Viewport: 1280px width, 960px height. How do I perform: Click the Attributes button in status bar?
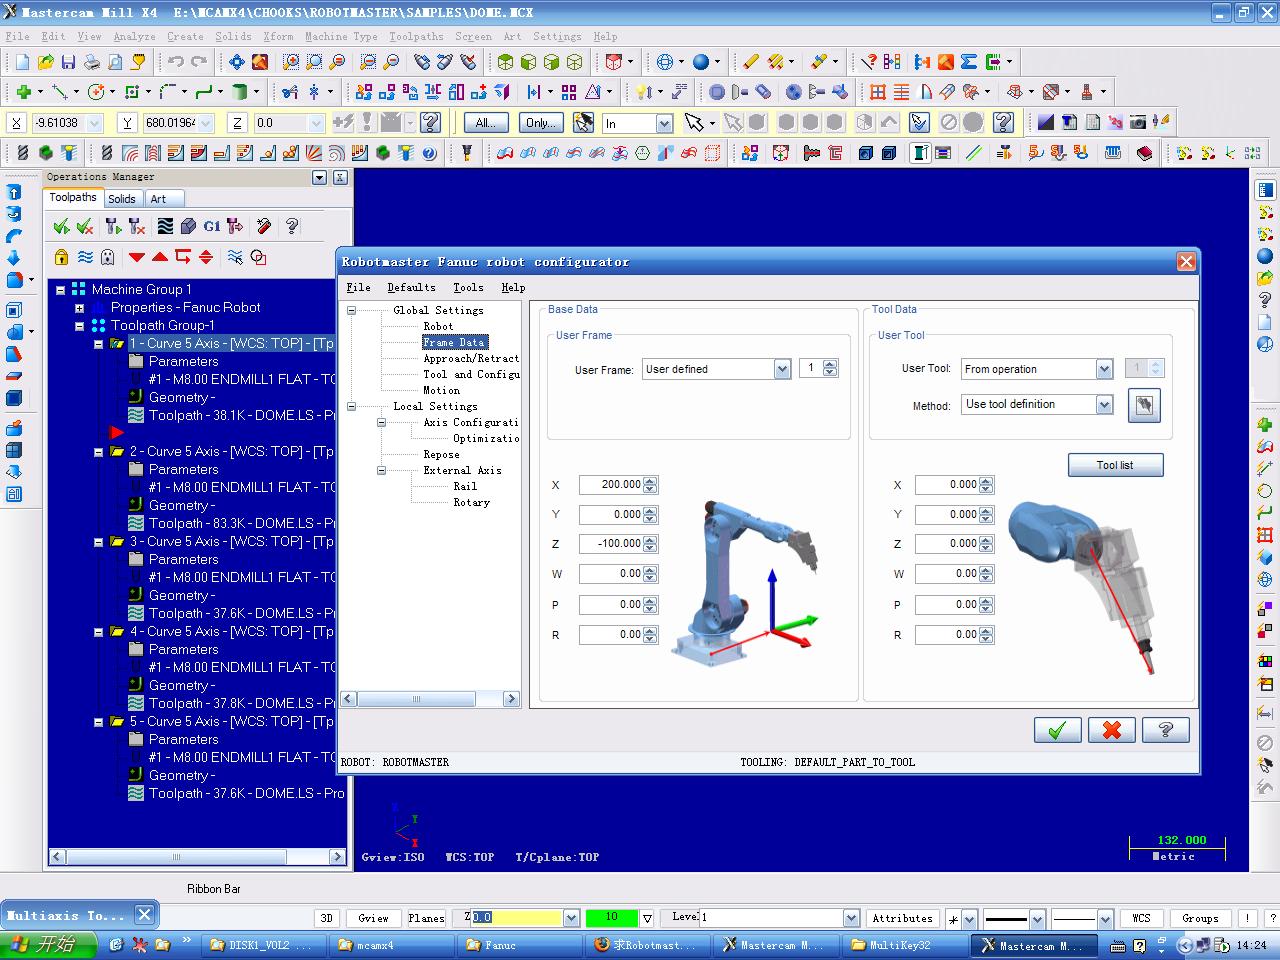902,918
